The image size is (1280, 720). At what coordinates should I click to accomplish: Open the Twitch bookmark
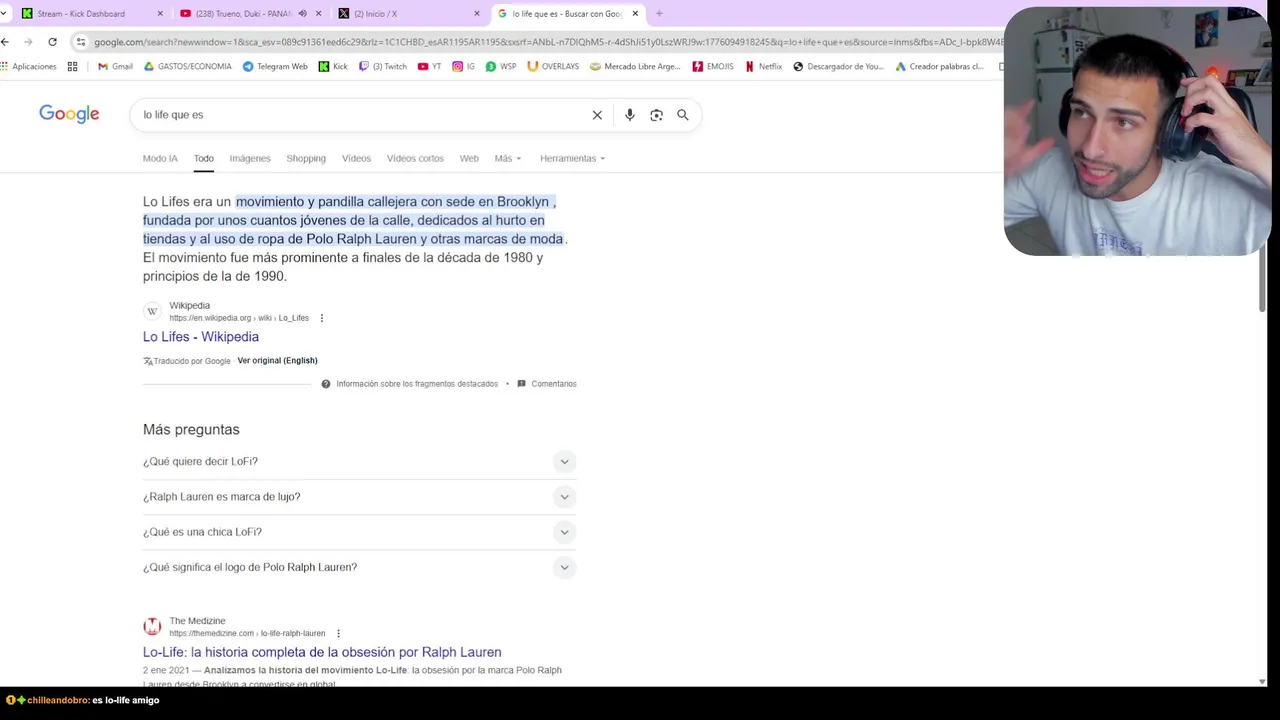pos(383,66)
